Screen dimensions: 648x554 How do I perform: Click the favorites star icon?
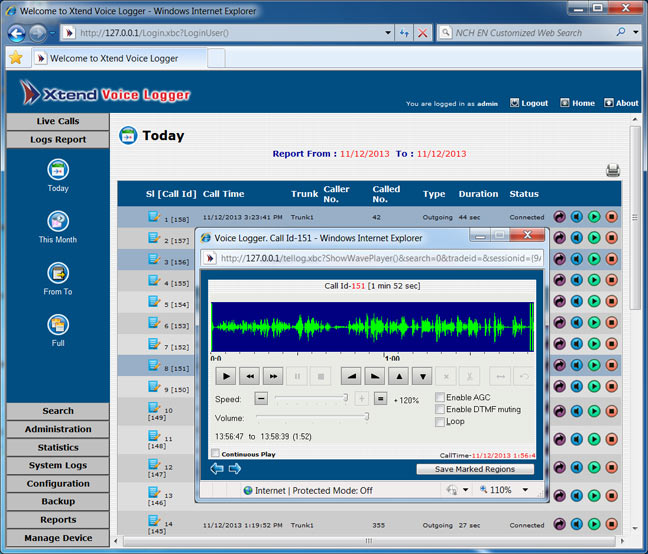tap(16, 57)
